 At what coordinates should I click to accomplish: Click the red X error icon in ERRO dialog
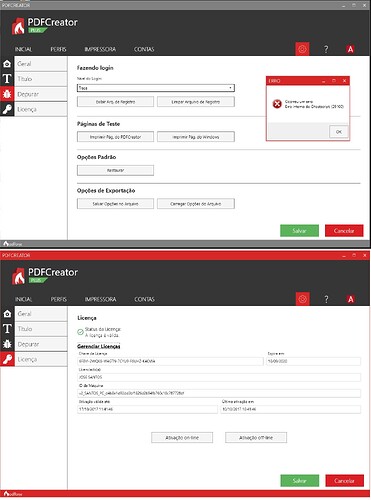(277, 104)
